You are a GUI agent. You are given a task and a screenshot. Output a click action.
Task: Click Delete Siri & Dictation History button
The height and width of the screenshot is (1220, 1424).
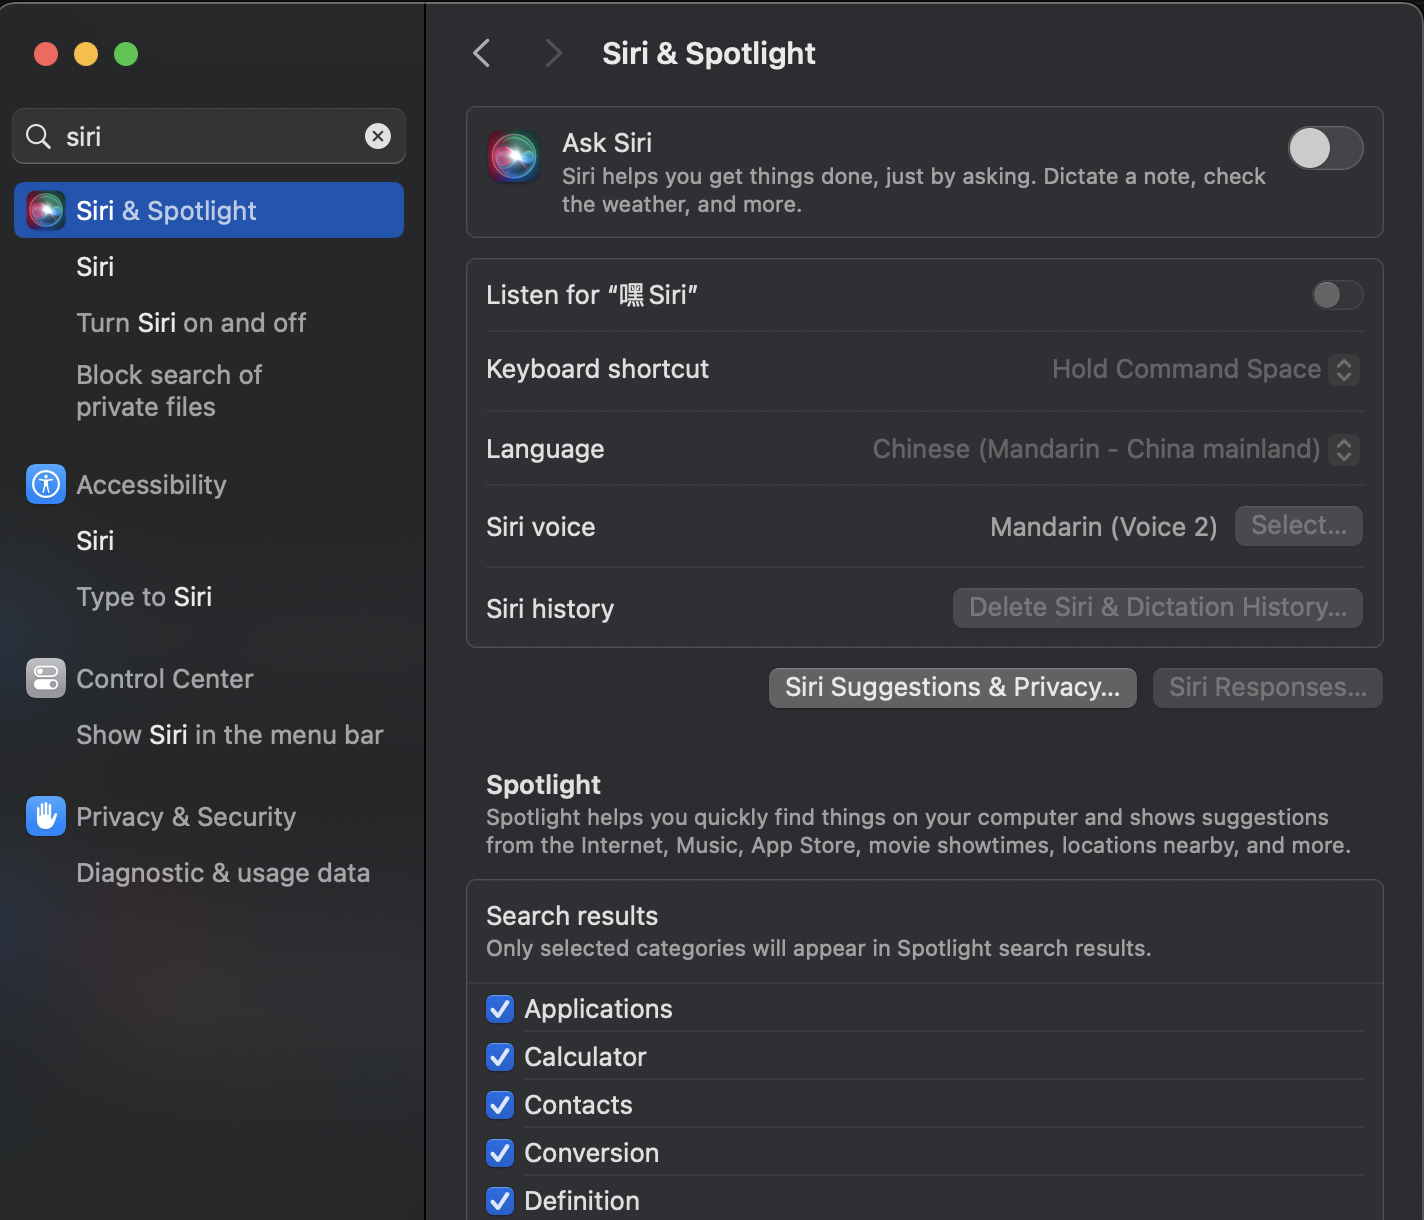1157,608
